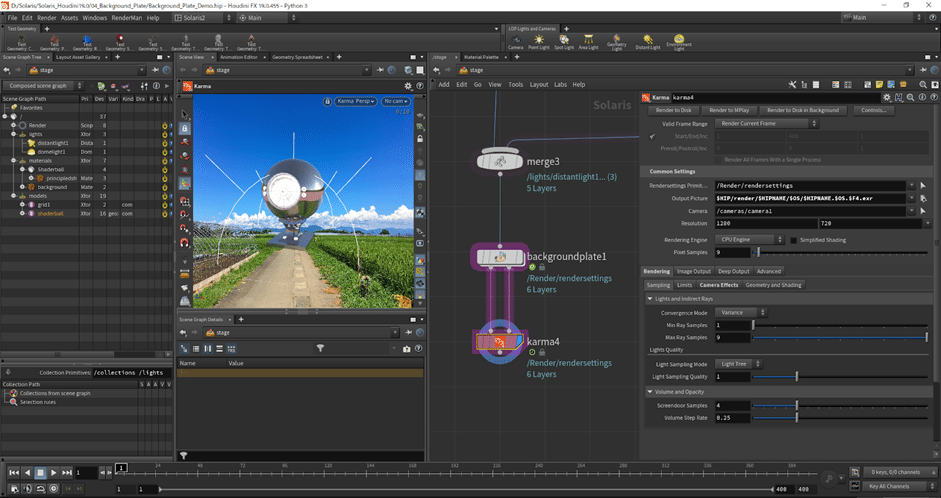Click the Render to MPlay button
941x498 pixels.
729,110
